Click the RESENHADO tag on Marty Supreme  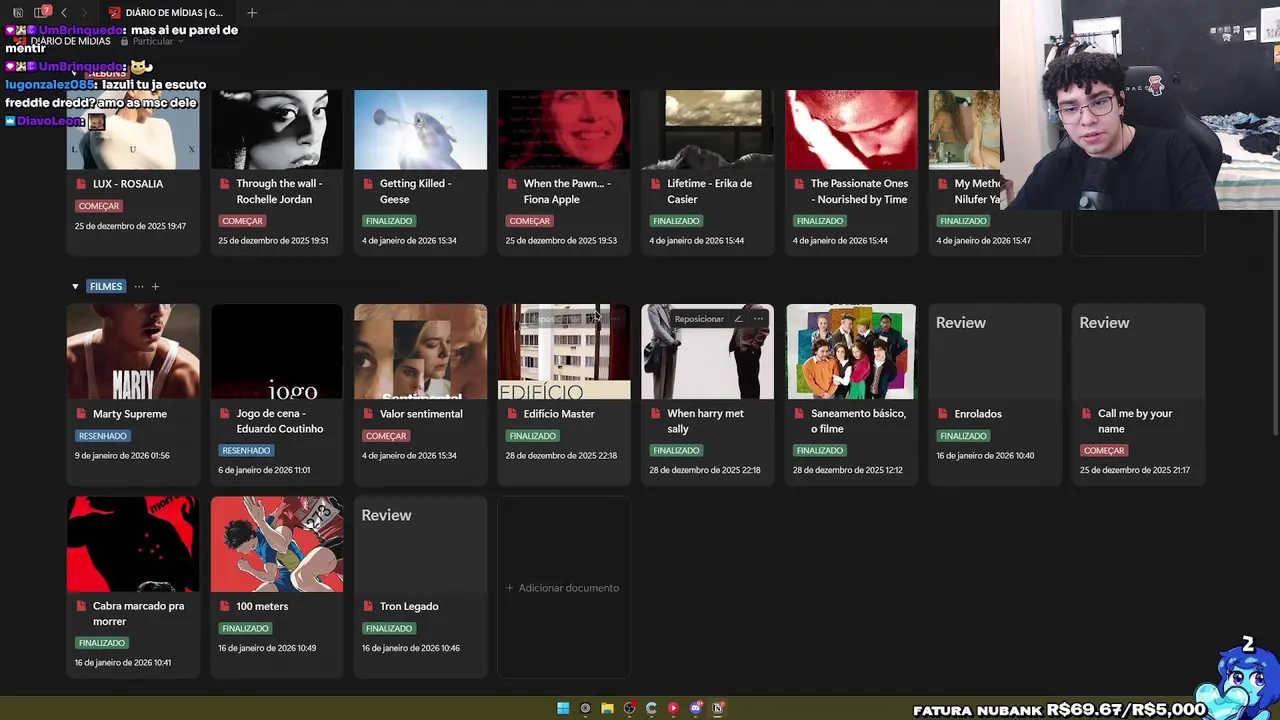(x=103, y=436)
